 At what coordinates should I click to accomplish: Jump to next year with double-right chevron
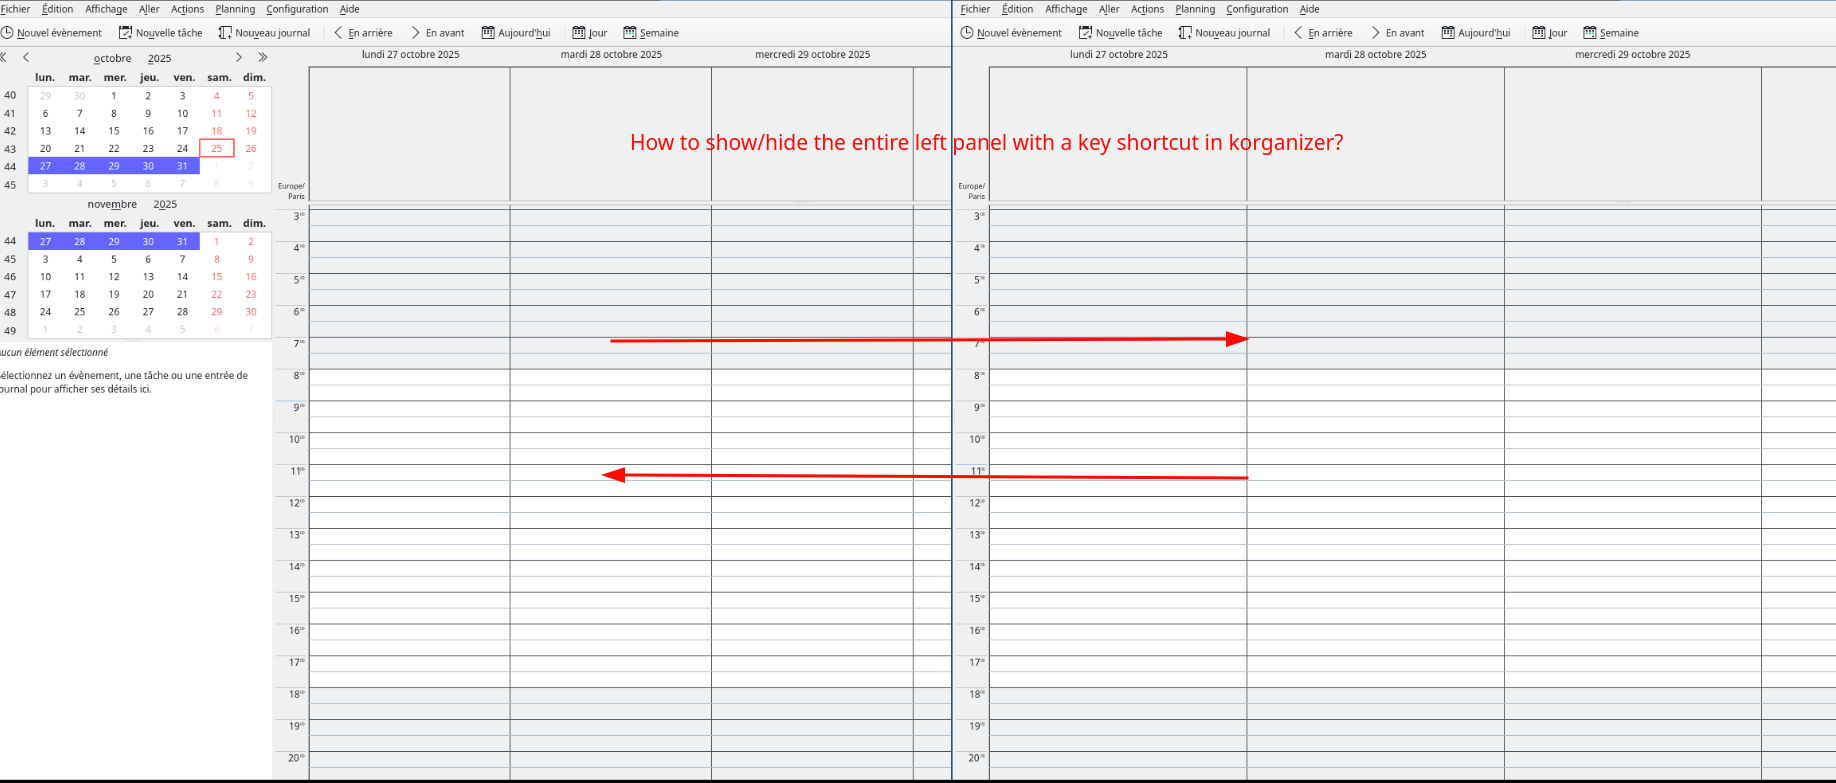pyautogui.click(x=263, y=58)
